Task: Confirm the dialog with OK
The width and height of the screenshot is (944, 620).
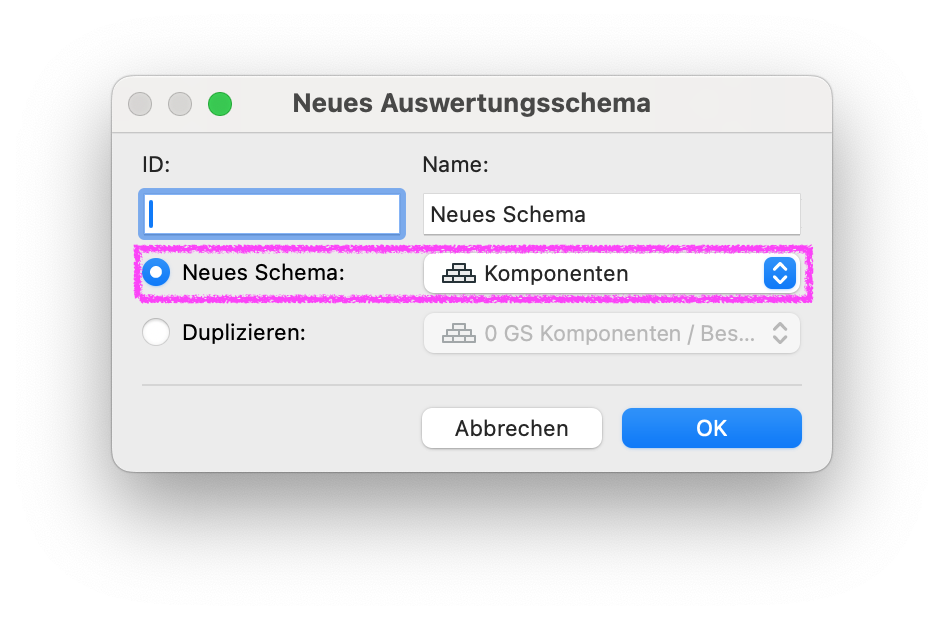Action: coord(712,428)
